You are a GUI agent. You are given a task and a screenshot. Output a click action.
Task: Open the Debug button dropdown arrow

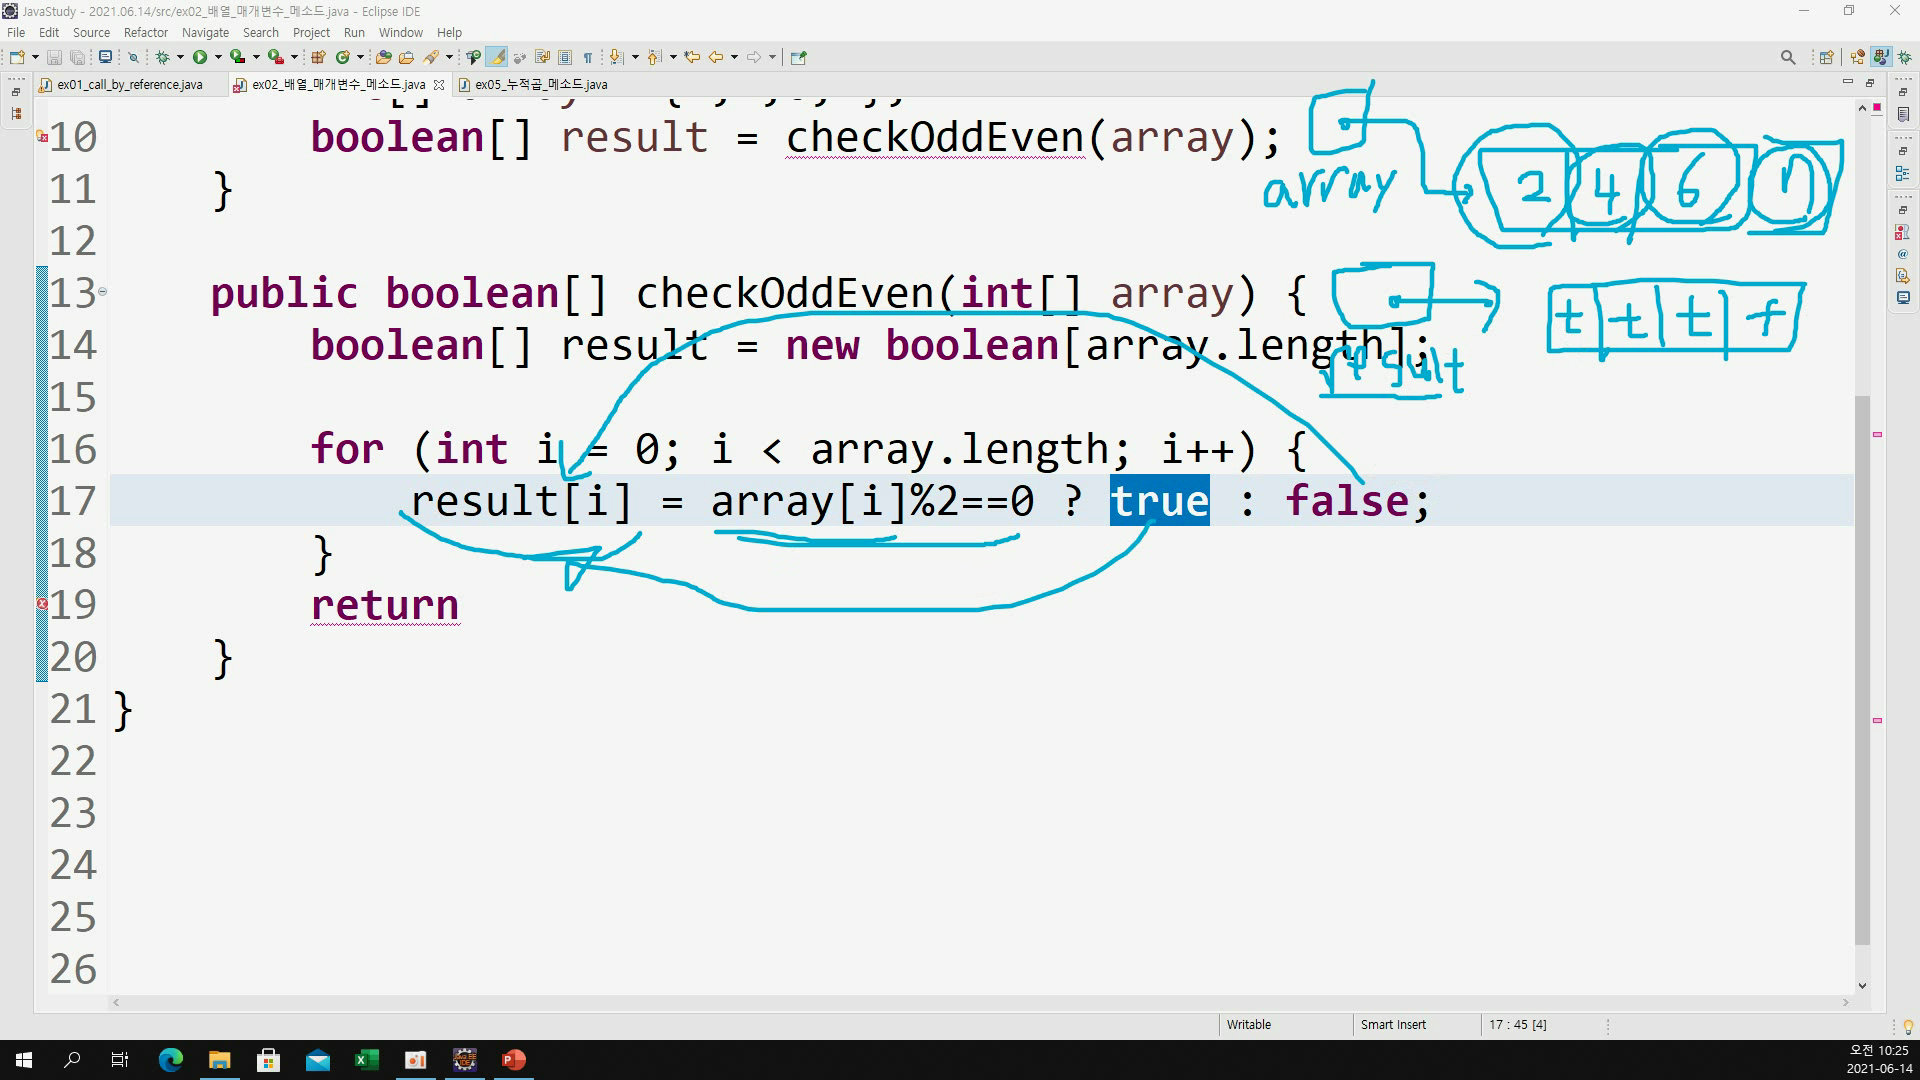180,57
